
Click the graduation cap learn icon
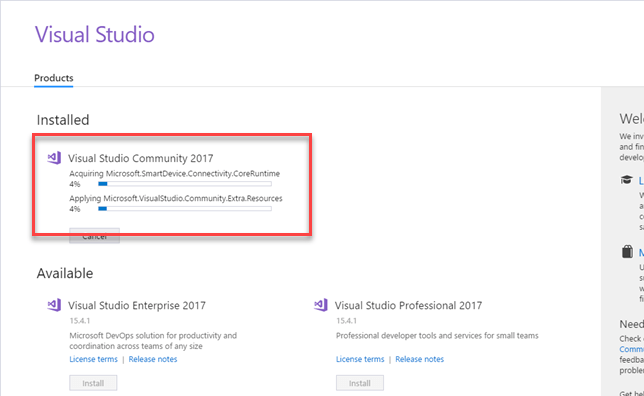(626, 180)
